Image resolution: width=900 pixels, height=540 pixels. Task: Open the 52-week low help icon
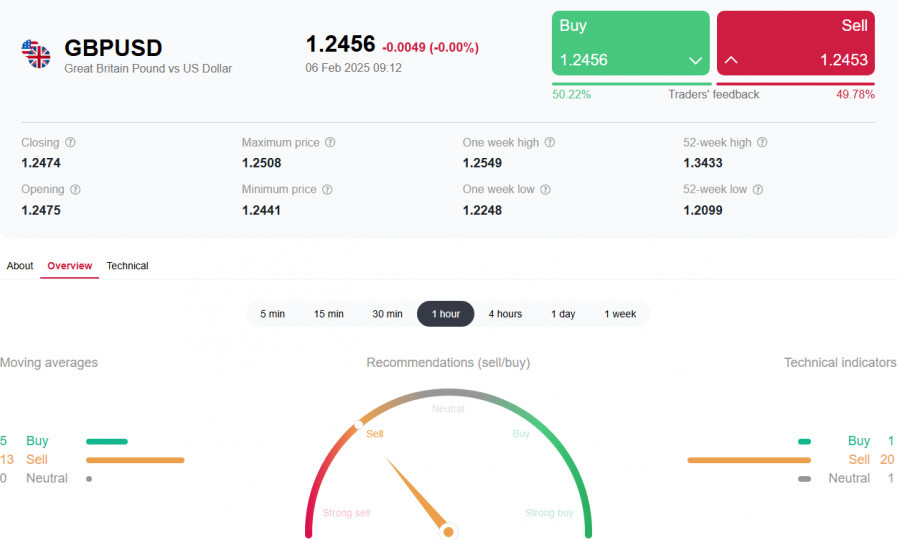758,189
